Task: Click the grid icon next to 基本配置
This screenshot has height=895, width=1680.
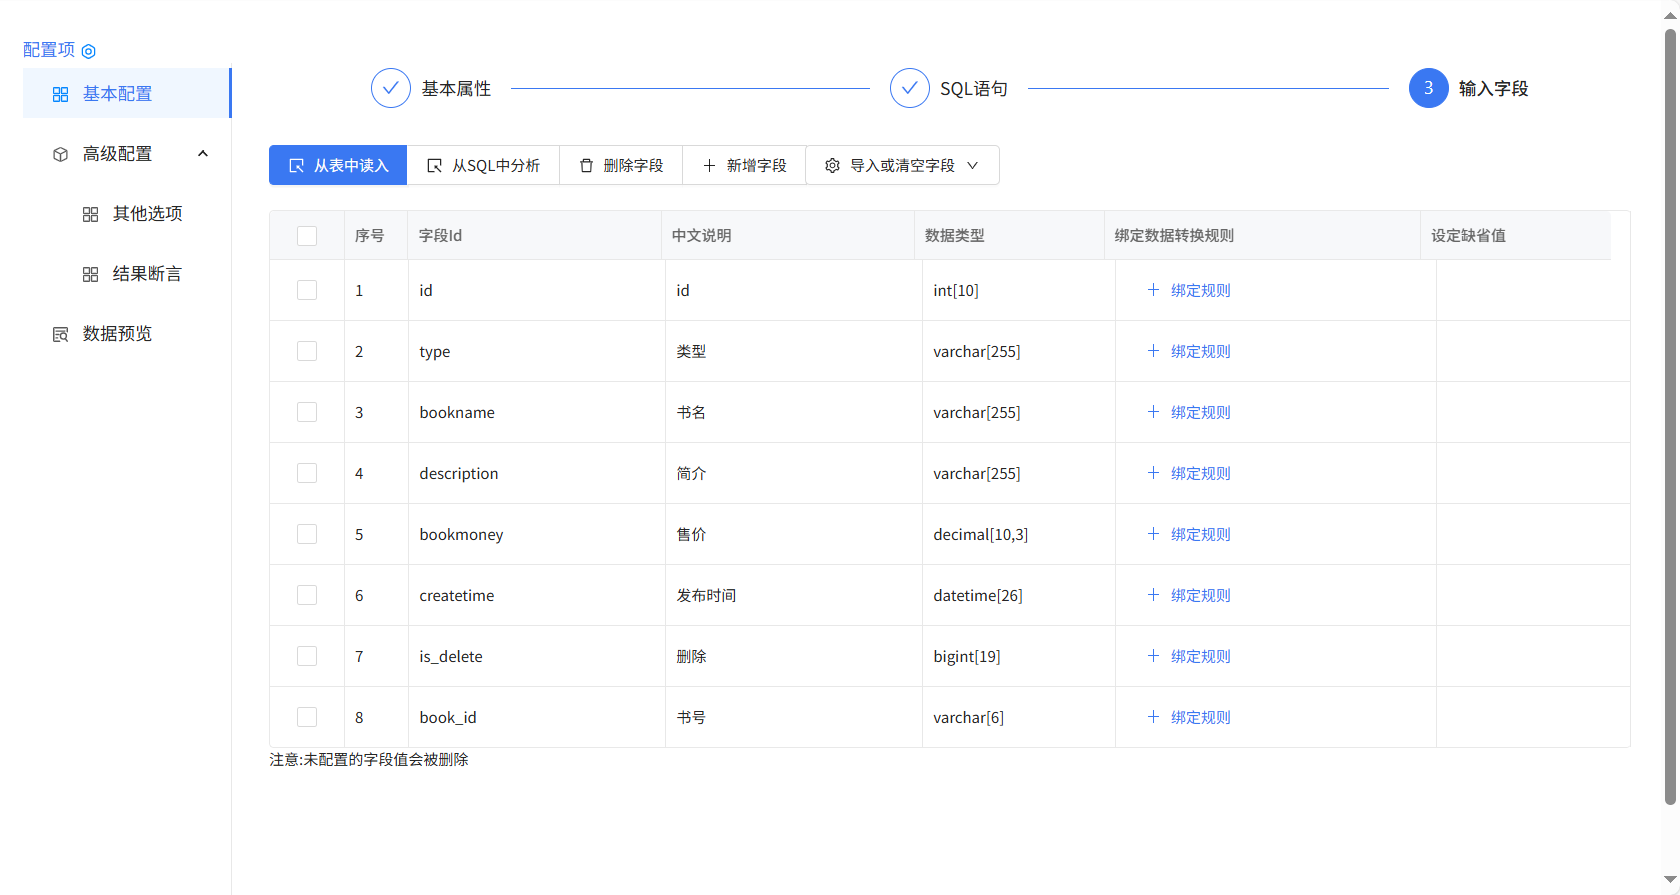Action: coord(60,94)
